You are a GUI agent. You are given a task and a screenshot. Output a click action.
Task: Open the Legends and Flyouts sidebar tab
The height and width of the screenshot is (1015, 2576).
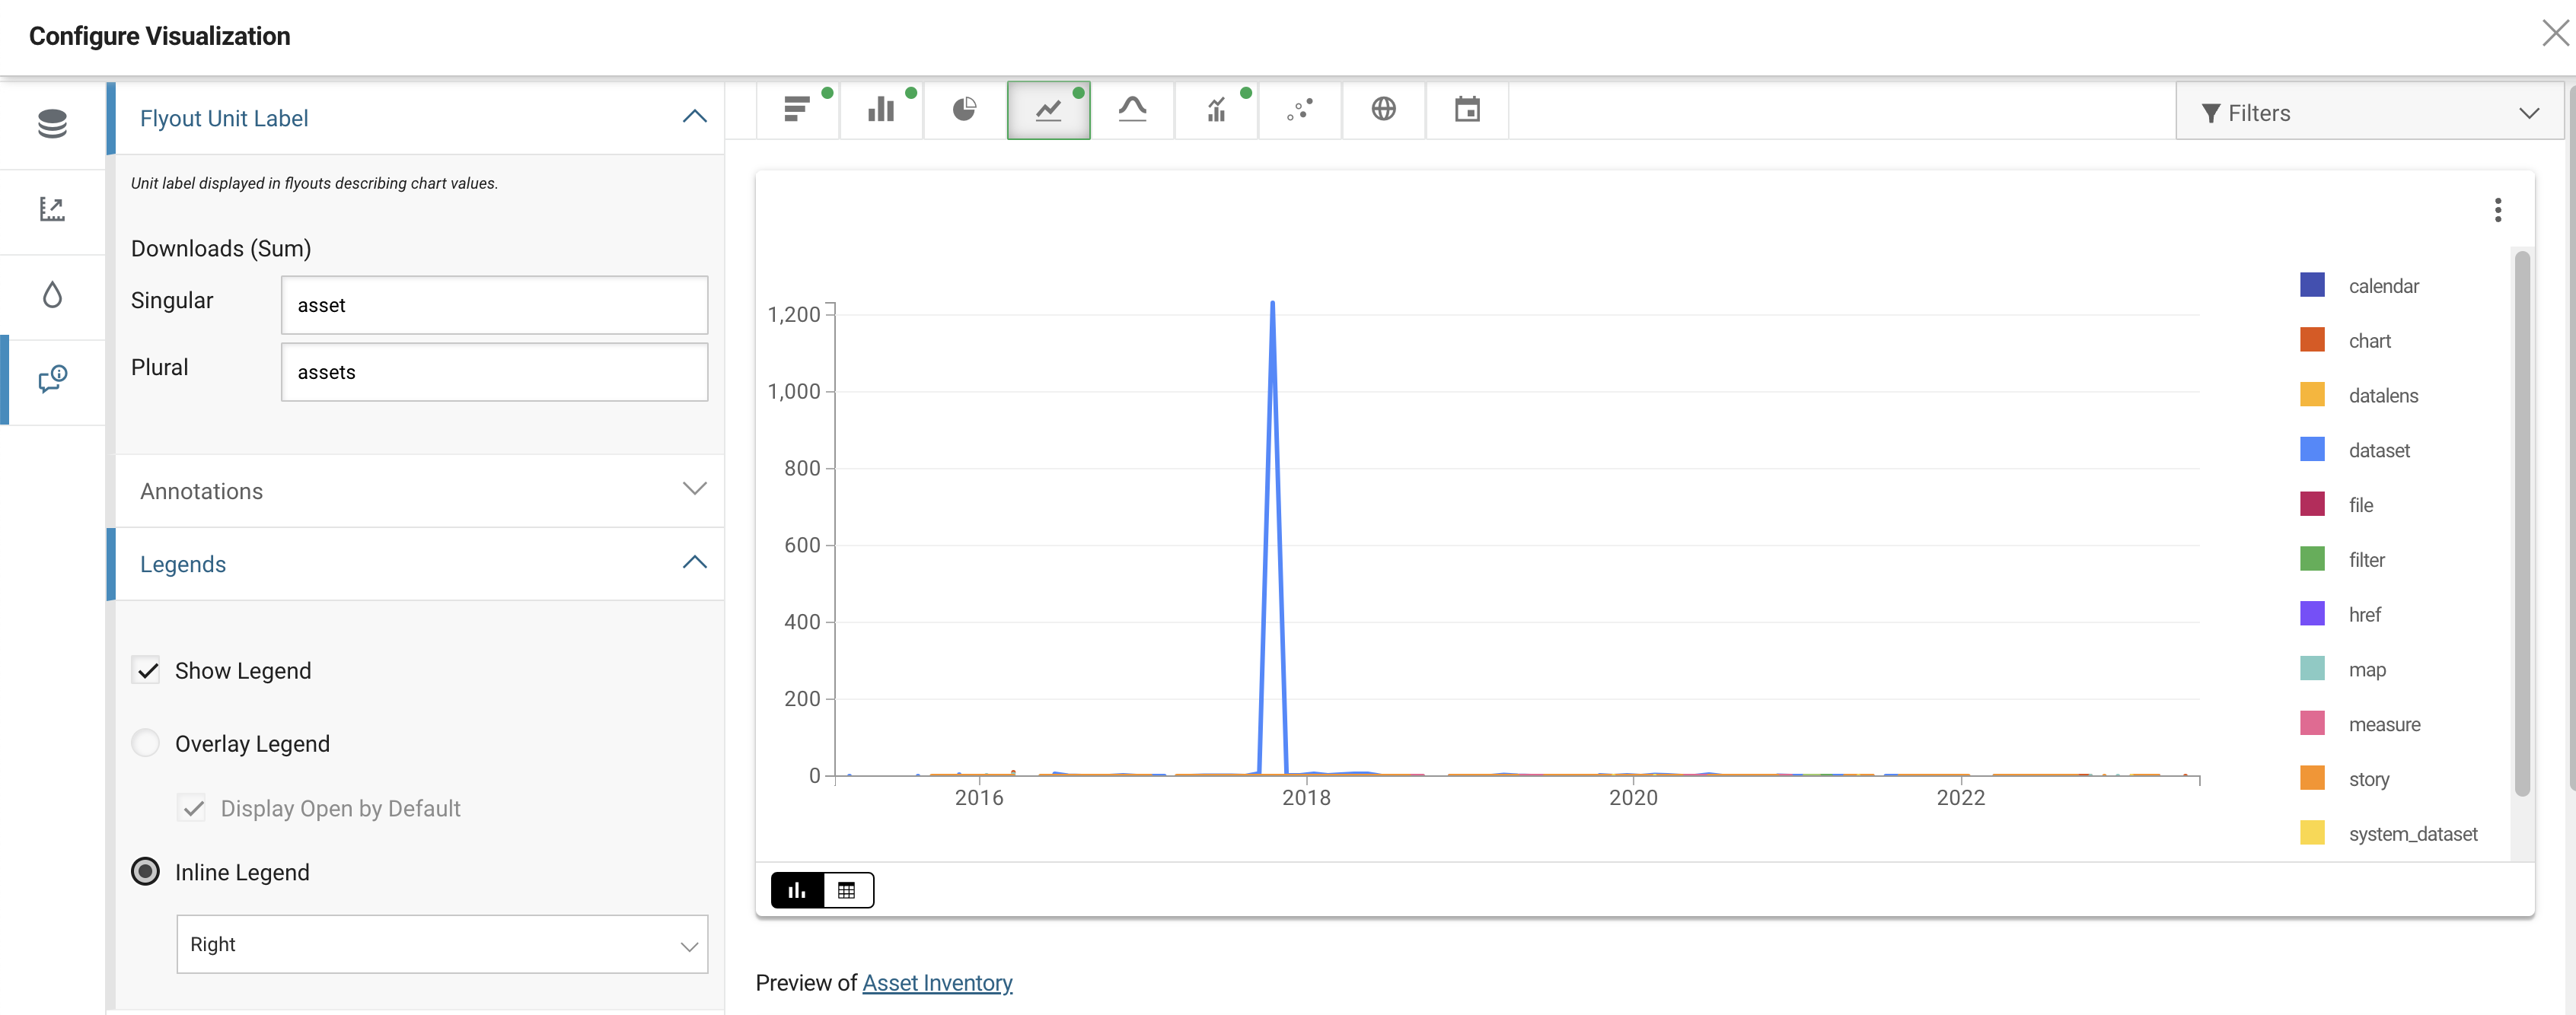point(52,379)
